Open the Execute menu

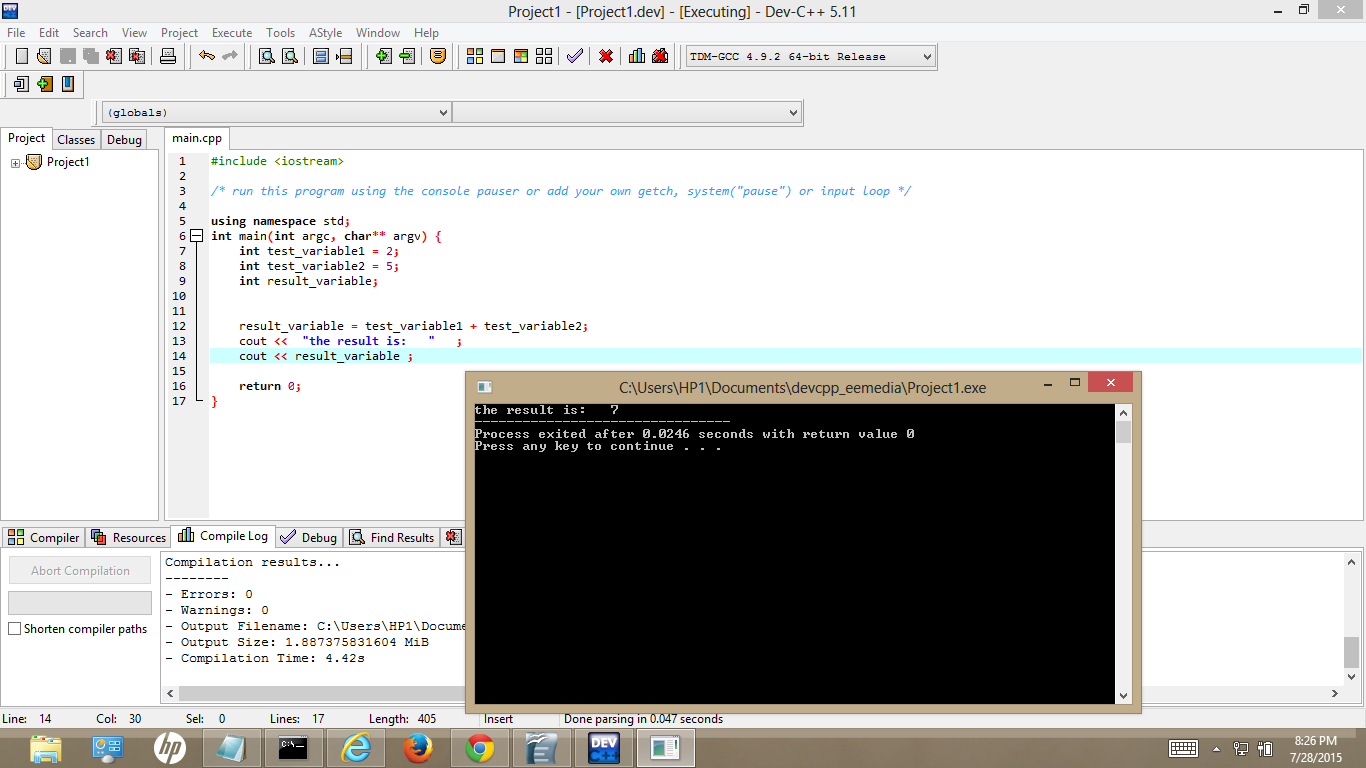232,33
